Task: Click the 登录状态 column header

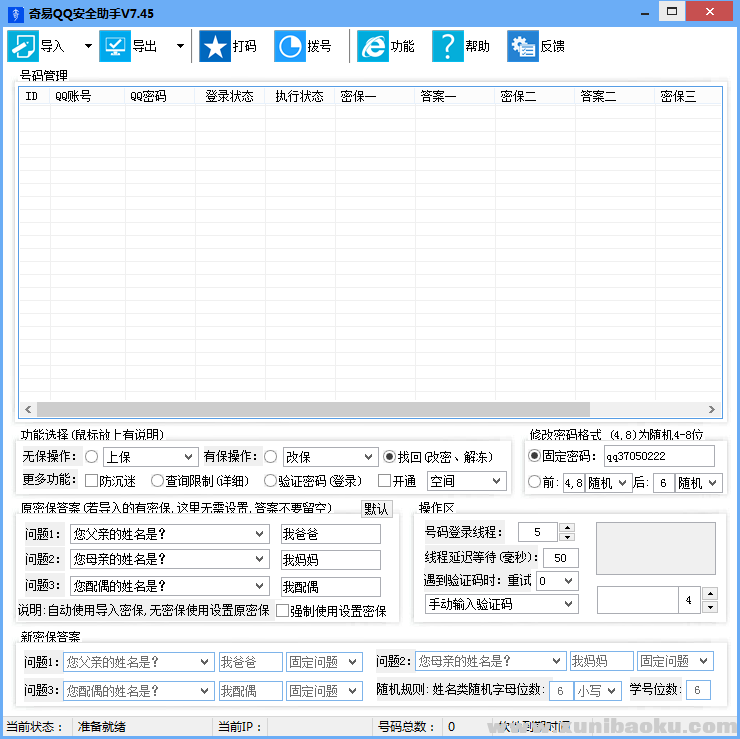Action: (x=229, y=97)
